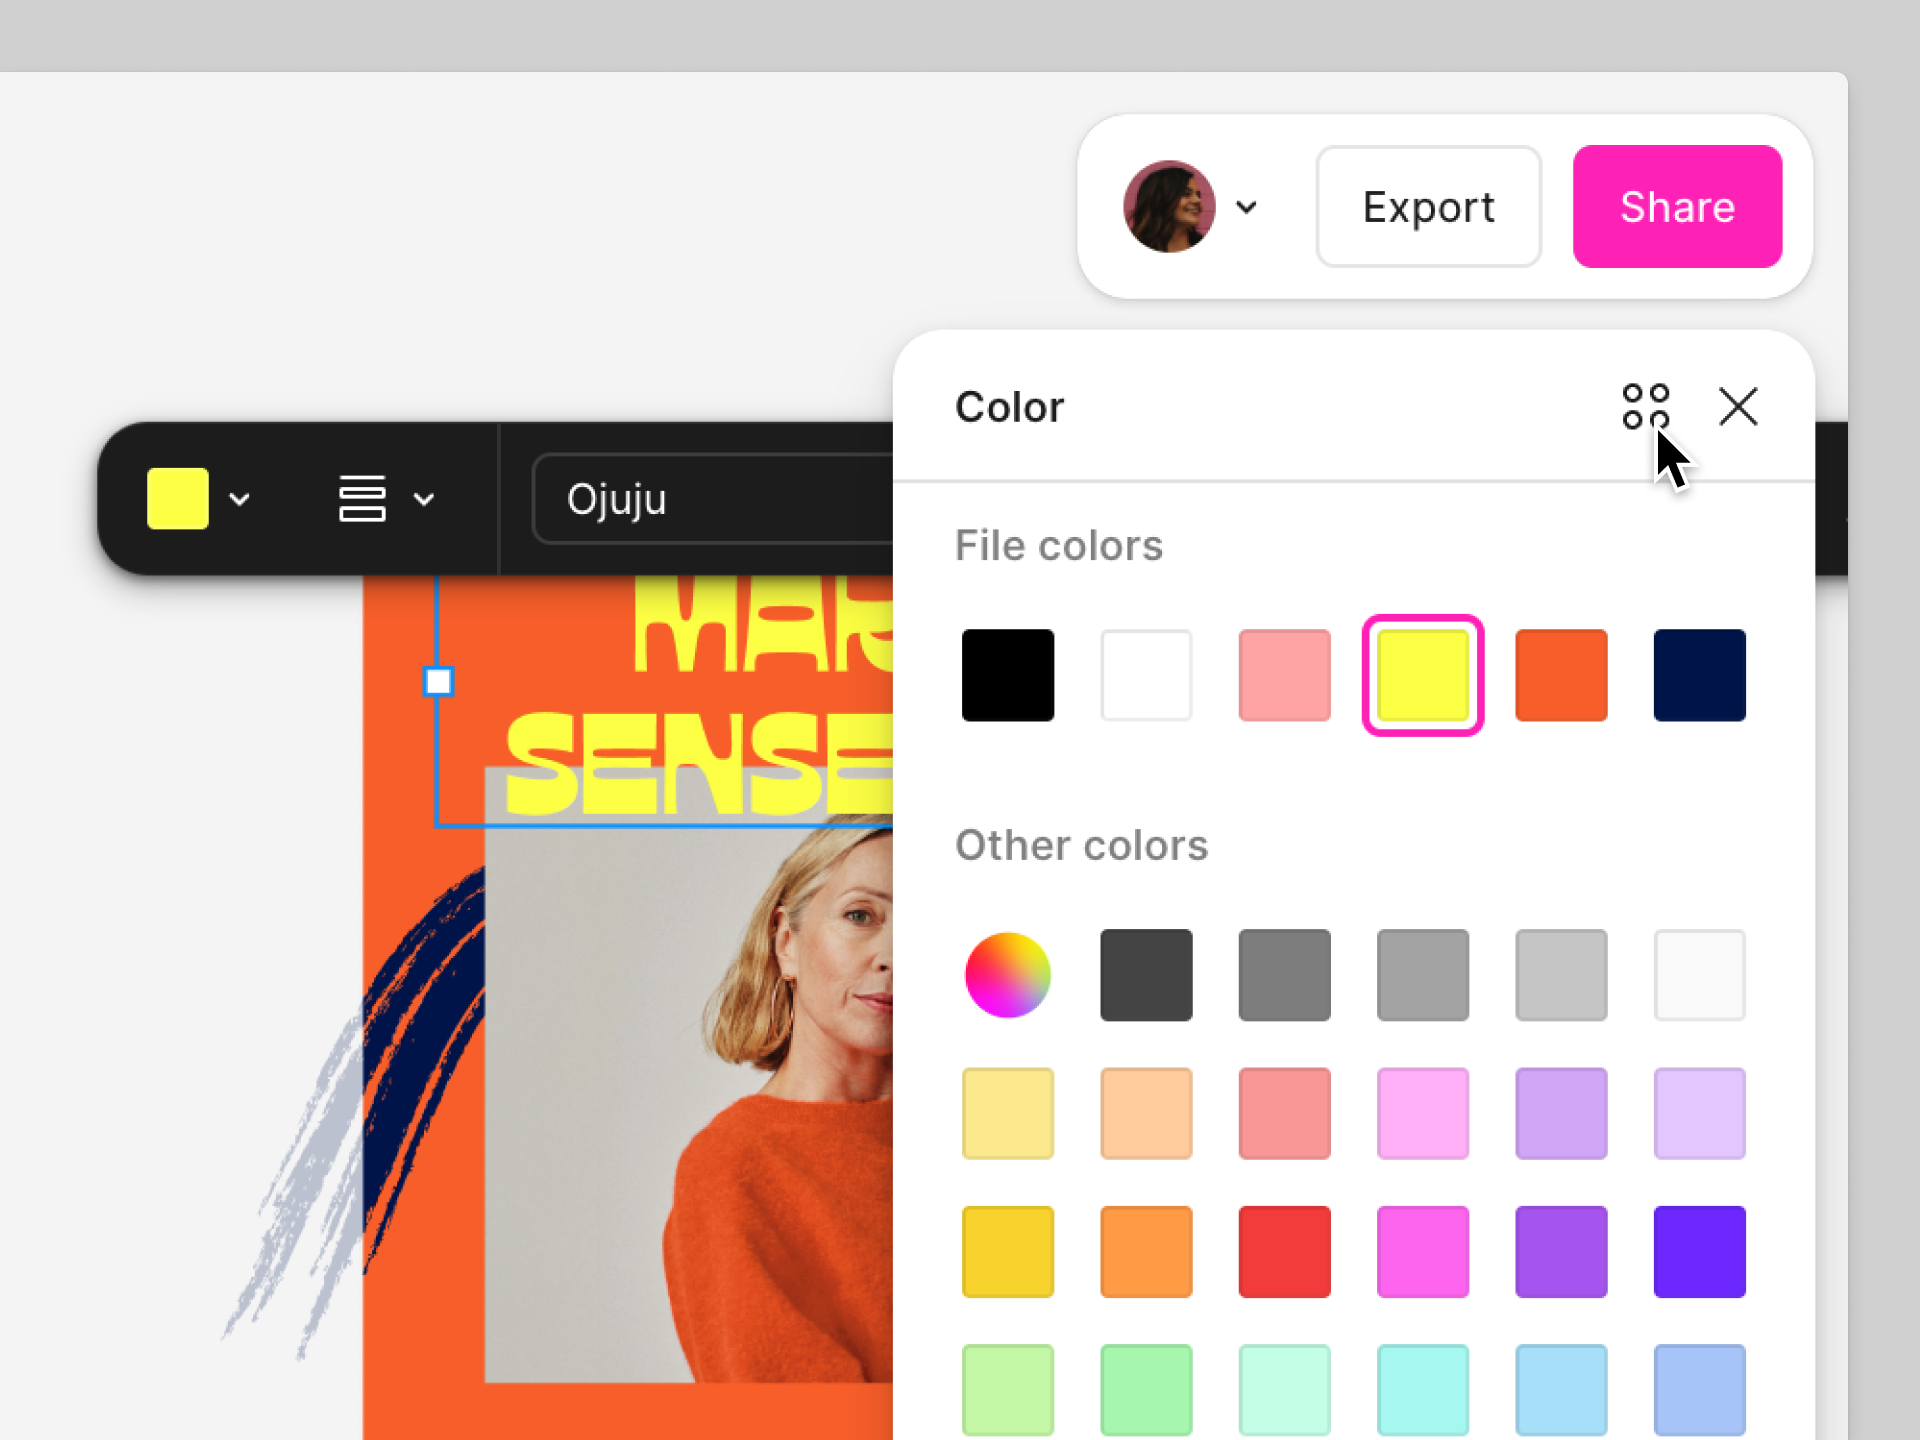Click the yellow fill swatch in toolbar
1920x1440 pixels.
coord(178,498)
